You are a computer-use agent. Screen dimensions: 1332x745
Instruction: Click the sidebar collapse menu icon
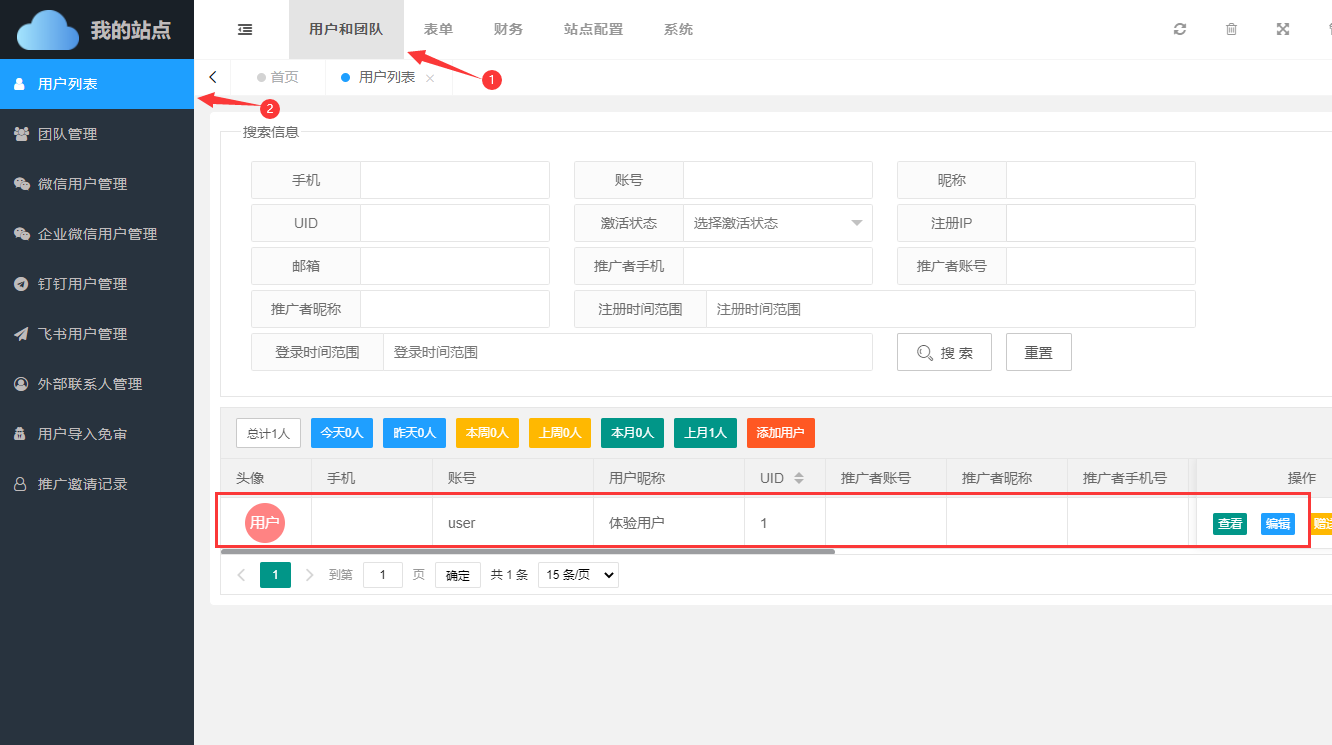coord(245,30)
